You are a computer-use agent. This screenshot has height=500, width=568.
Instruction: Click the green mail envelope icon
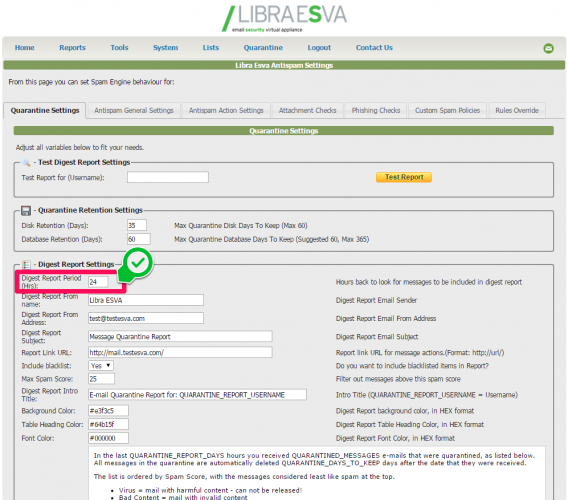click(x=548, y=48)
